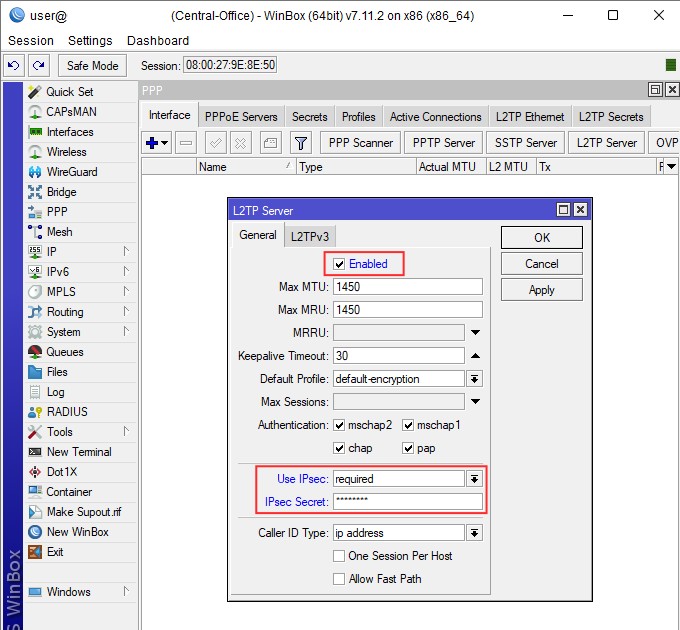Open WireGuard from the sidebar
This screenshot has height=630, width=680.
click(x=71, y=172)
